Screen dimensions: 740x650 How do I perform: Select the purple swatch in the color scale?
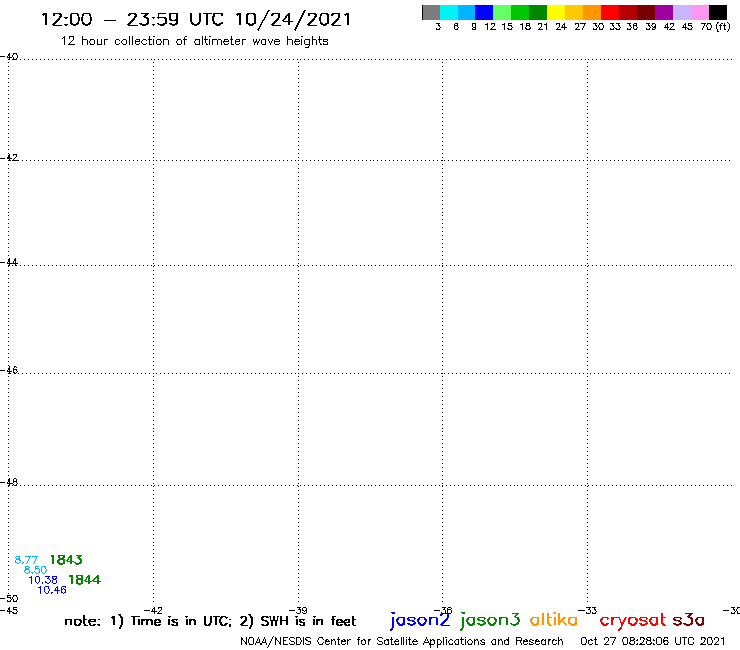click(664, 12)
